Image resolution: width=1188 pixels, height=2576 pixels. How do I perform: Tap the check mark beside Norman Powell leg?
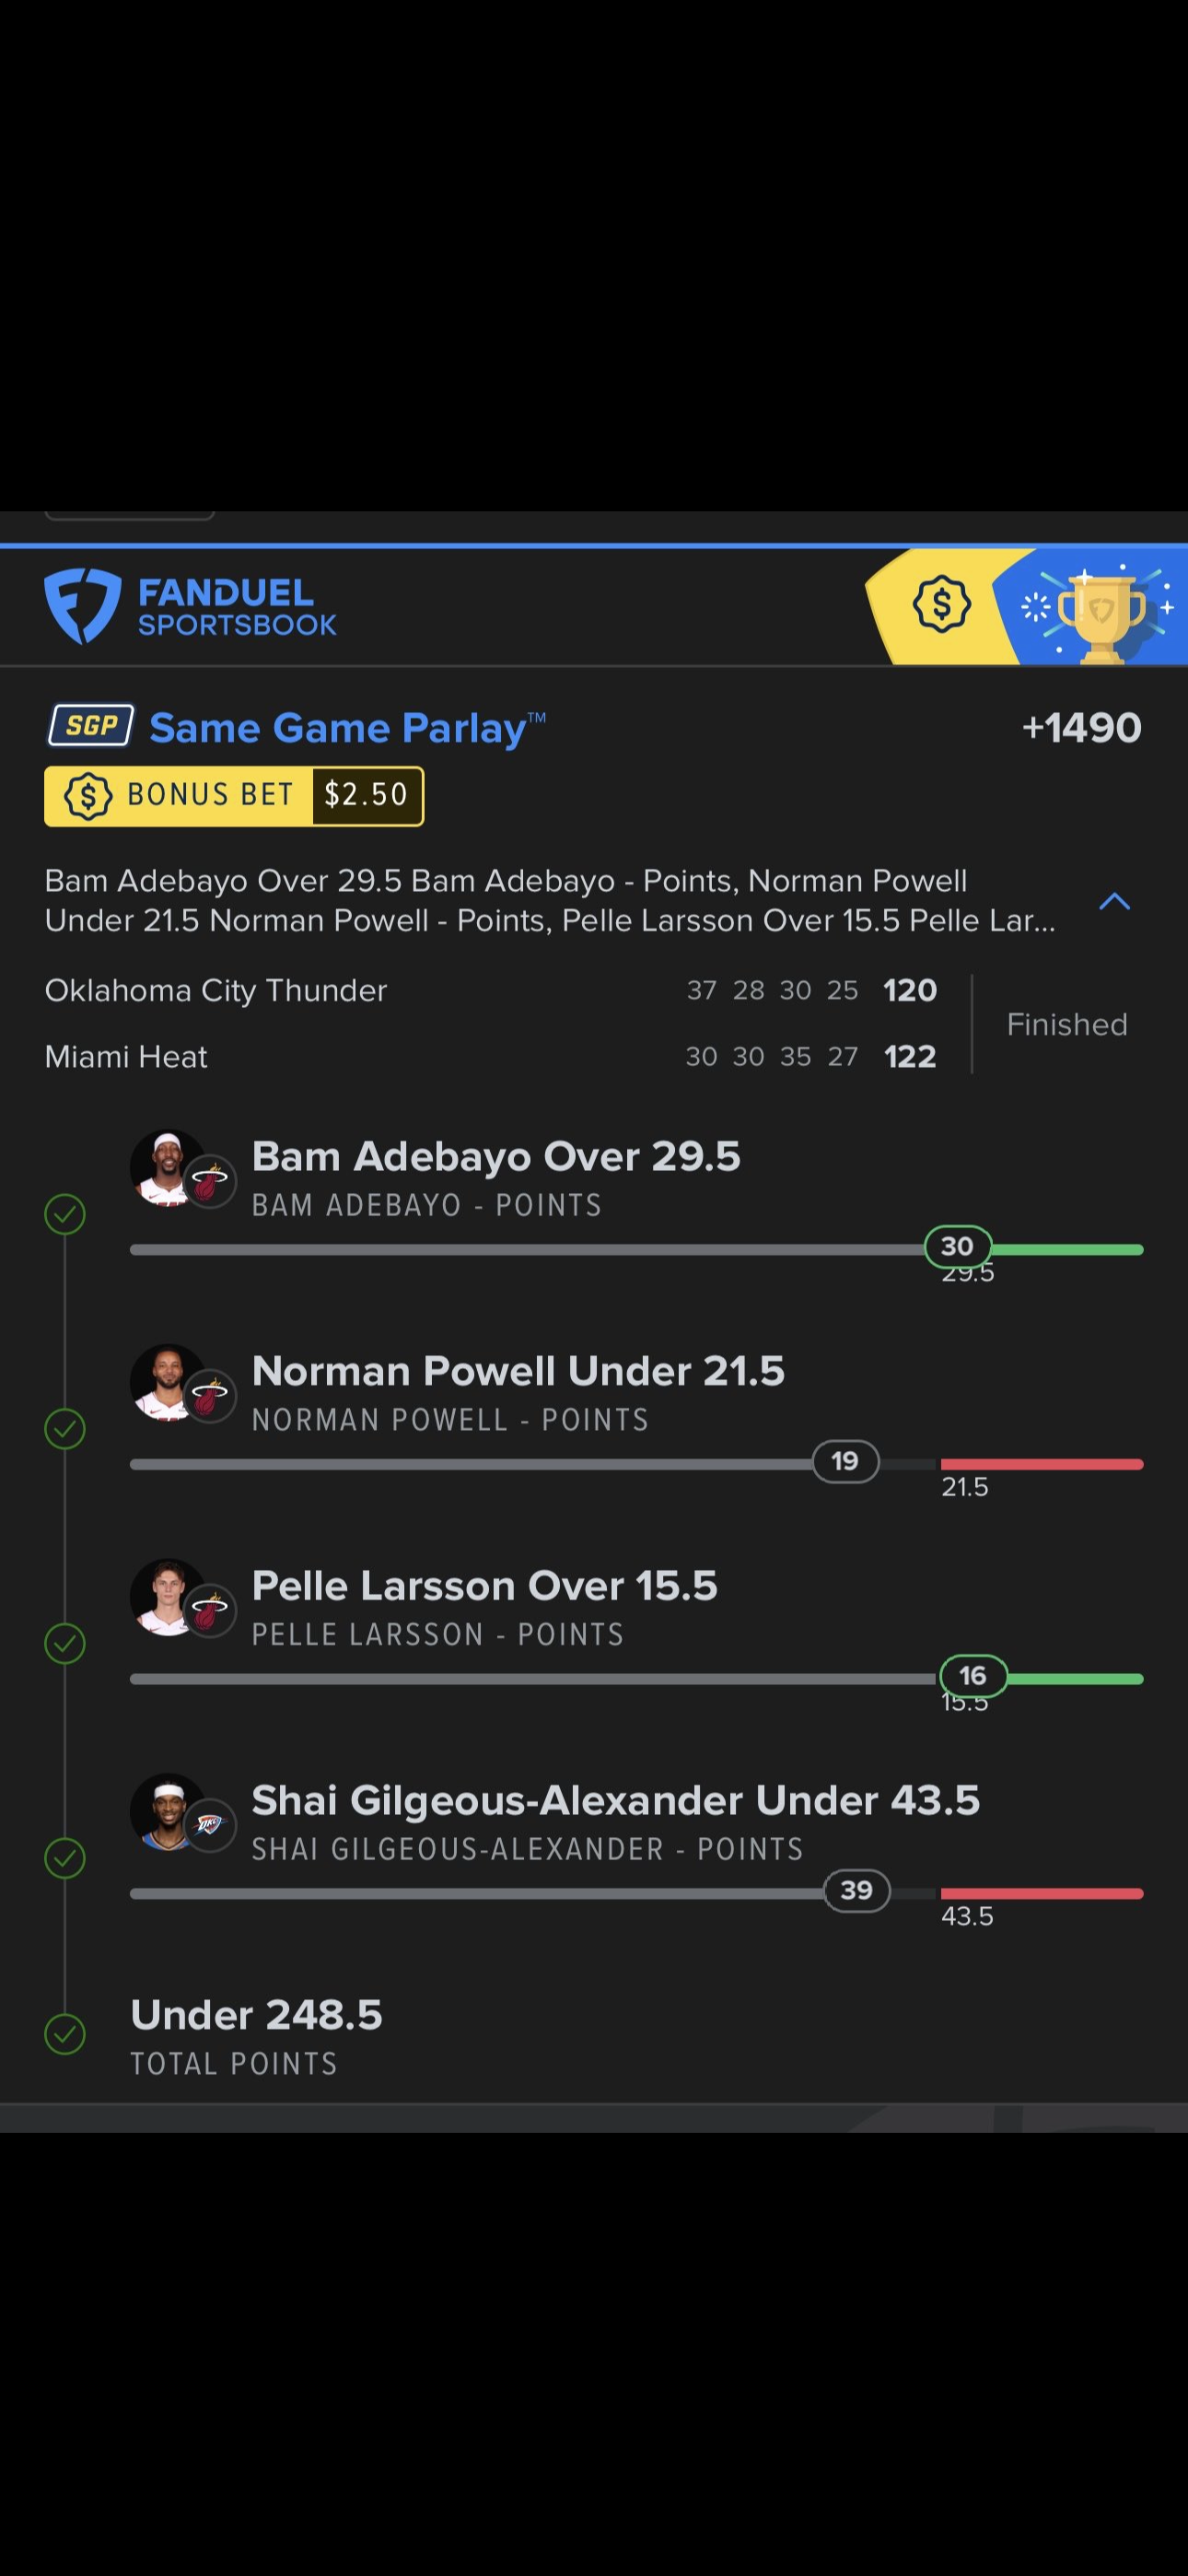[65, 1429]
